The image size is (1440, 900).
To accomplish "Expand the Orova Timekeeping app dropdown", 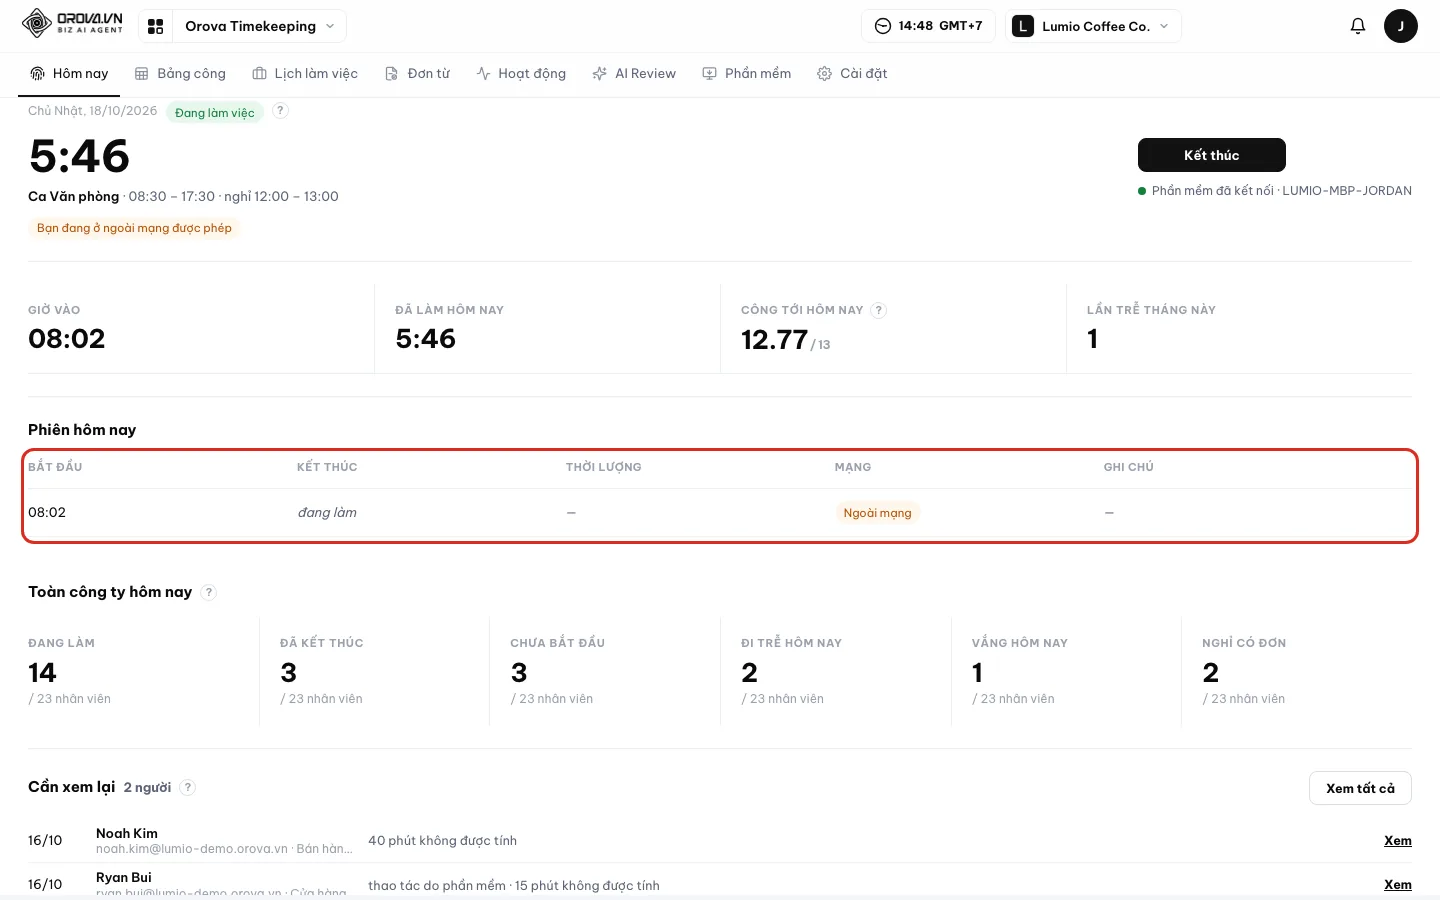I will point(260,26).
